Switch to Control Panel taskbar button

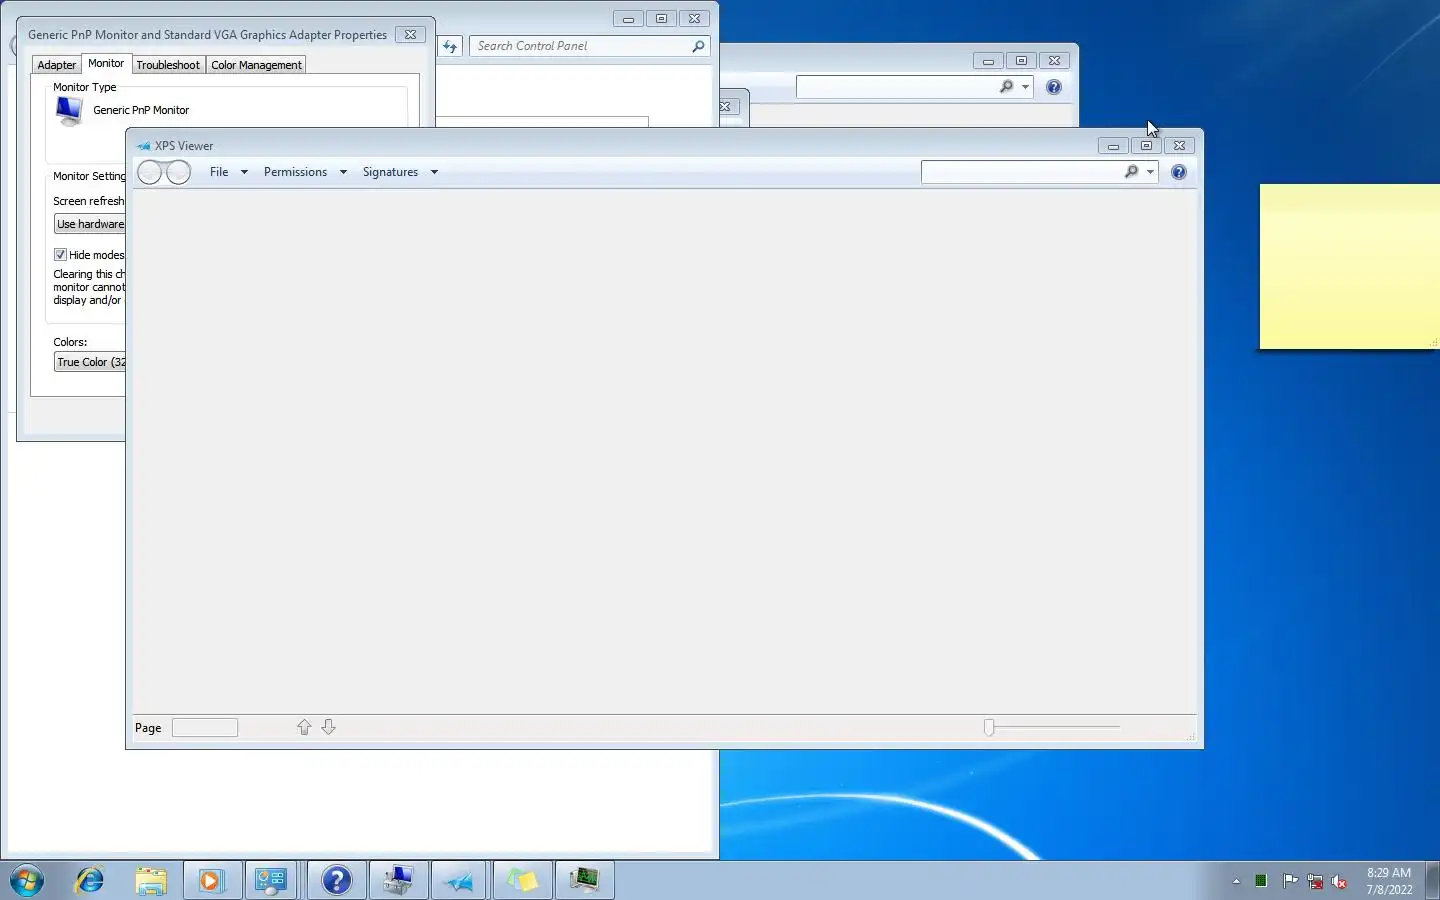(271, 880)
